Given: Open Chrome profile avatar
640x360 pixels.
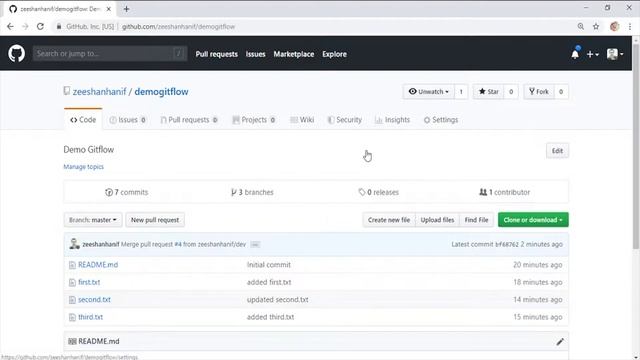Looking at the screenshot, I should [x=614, y=27].
